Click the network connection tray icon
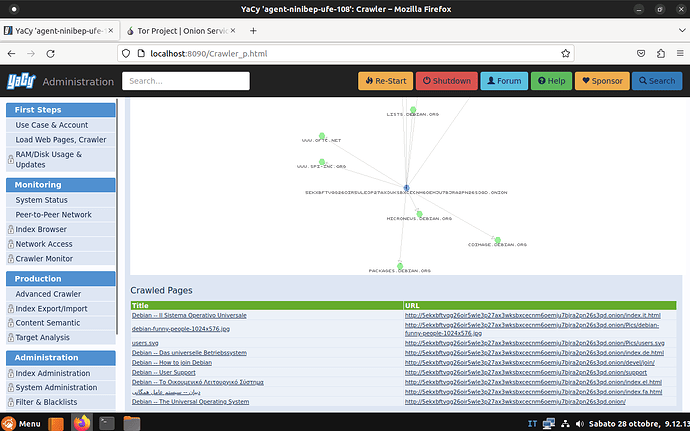690x431 pixels. [x=565, y=424]
